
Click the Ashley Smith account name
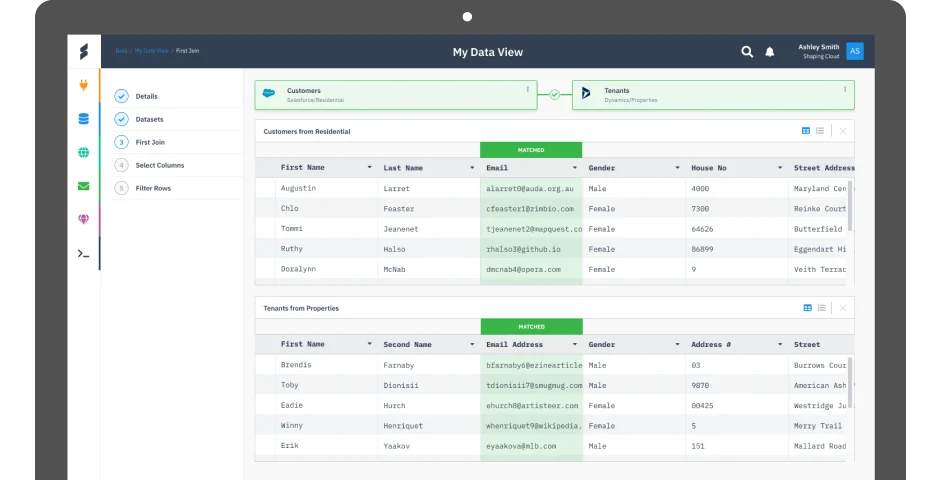(818, 47)
